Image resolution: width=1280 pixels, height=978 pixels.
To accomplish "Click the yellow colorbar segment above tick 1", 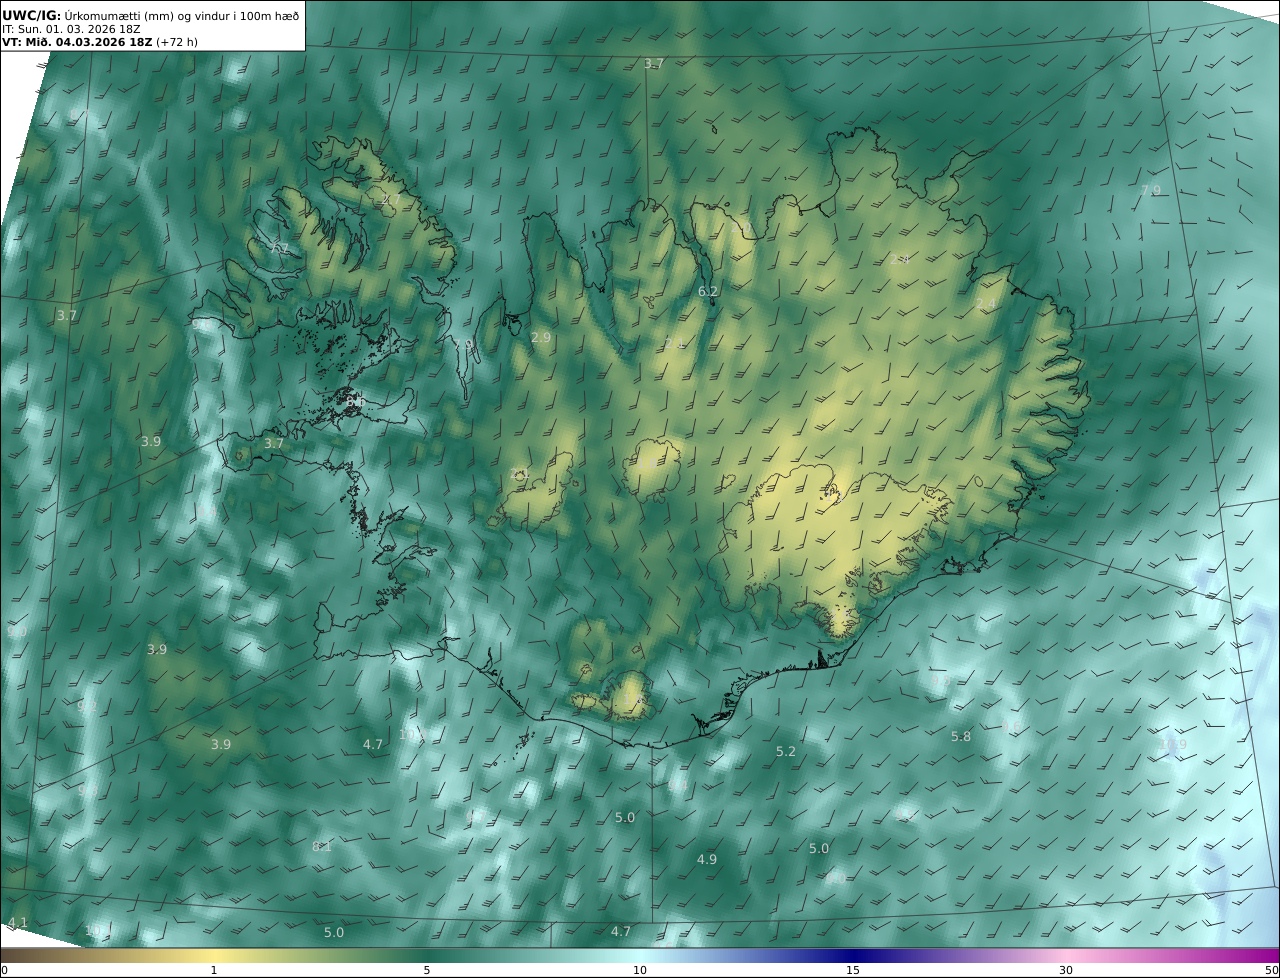I will coord(214,956).
